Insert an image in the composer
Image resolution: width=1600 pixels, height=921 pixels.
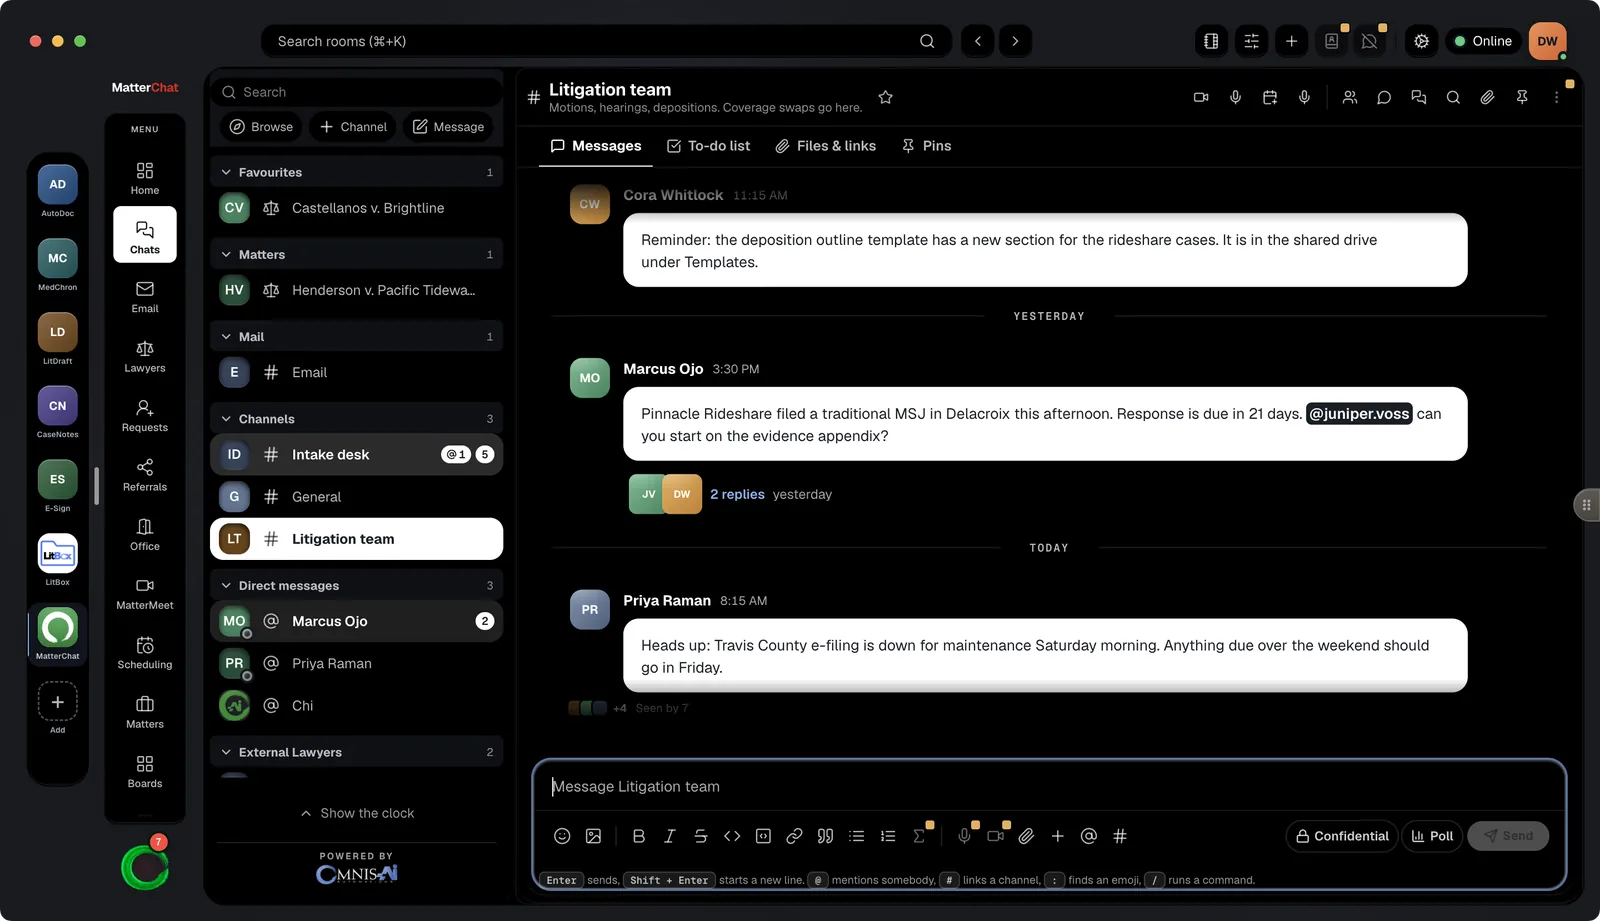click(593, 836)
